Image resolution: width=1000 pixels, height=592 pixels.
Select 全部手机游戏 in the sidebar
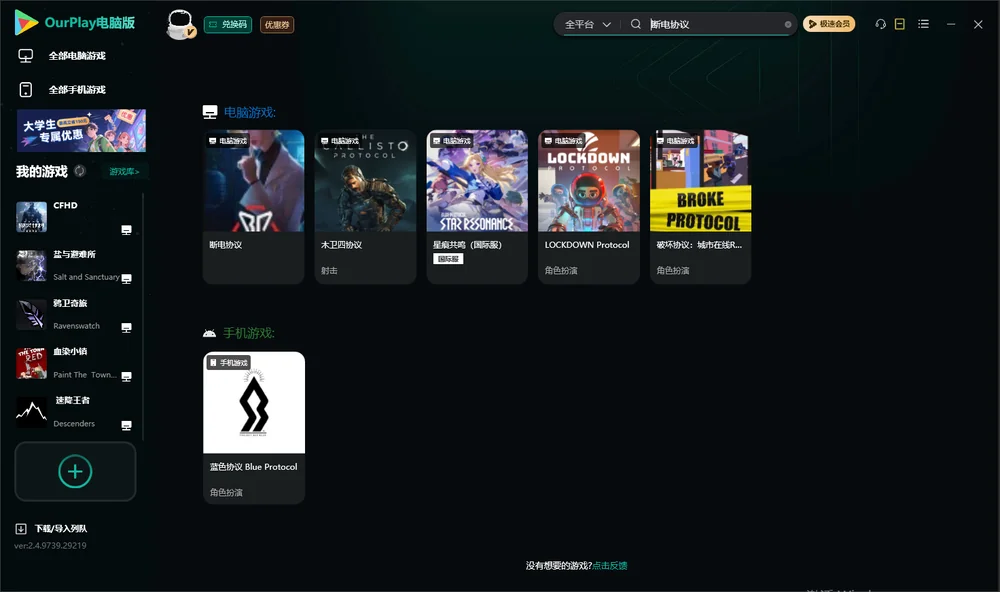[x=75, y=90]
